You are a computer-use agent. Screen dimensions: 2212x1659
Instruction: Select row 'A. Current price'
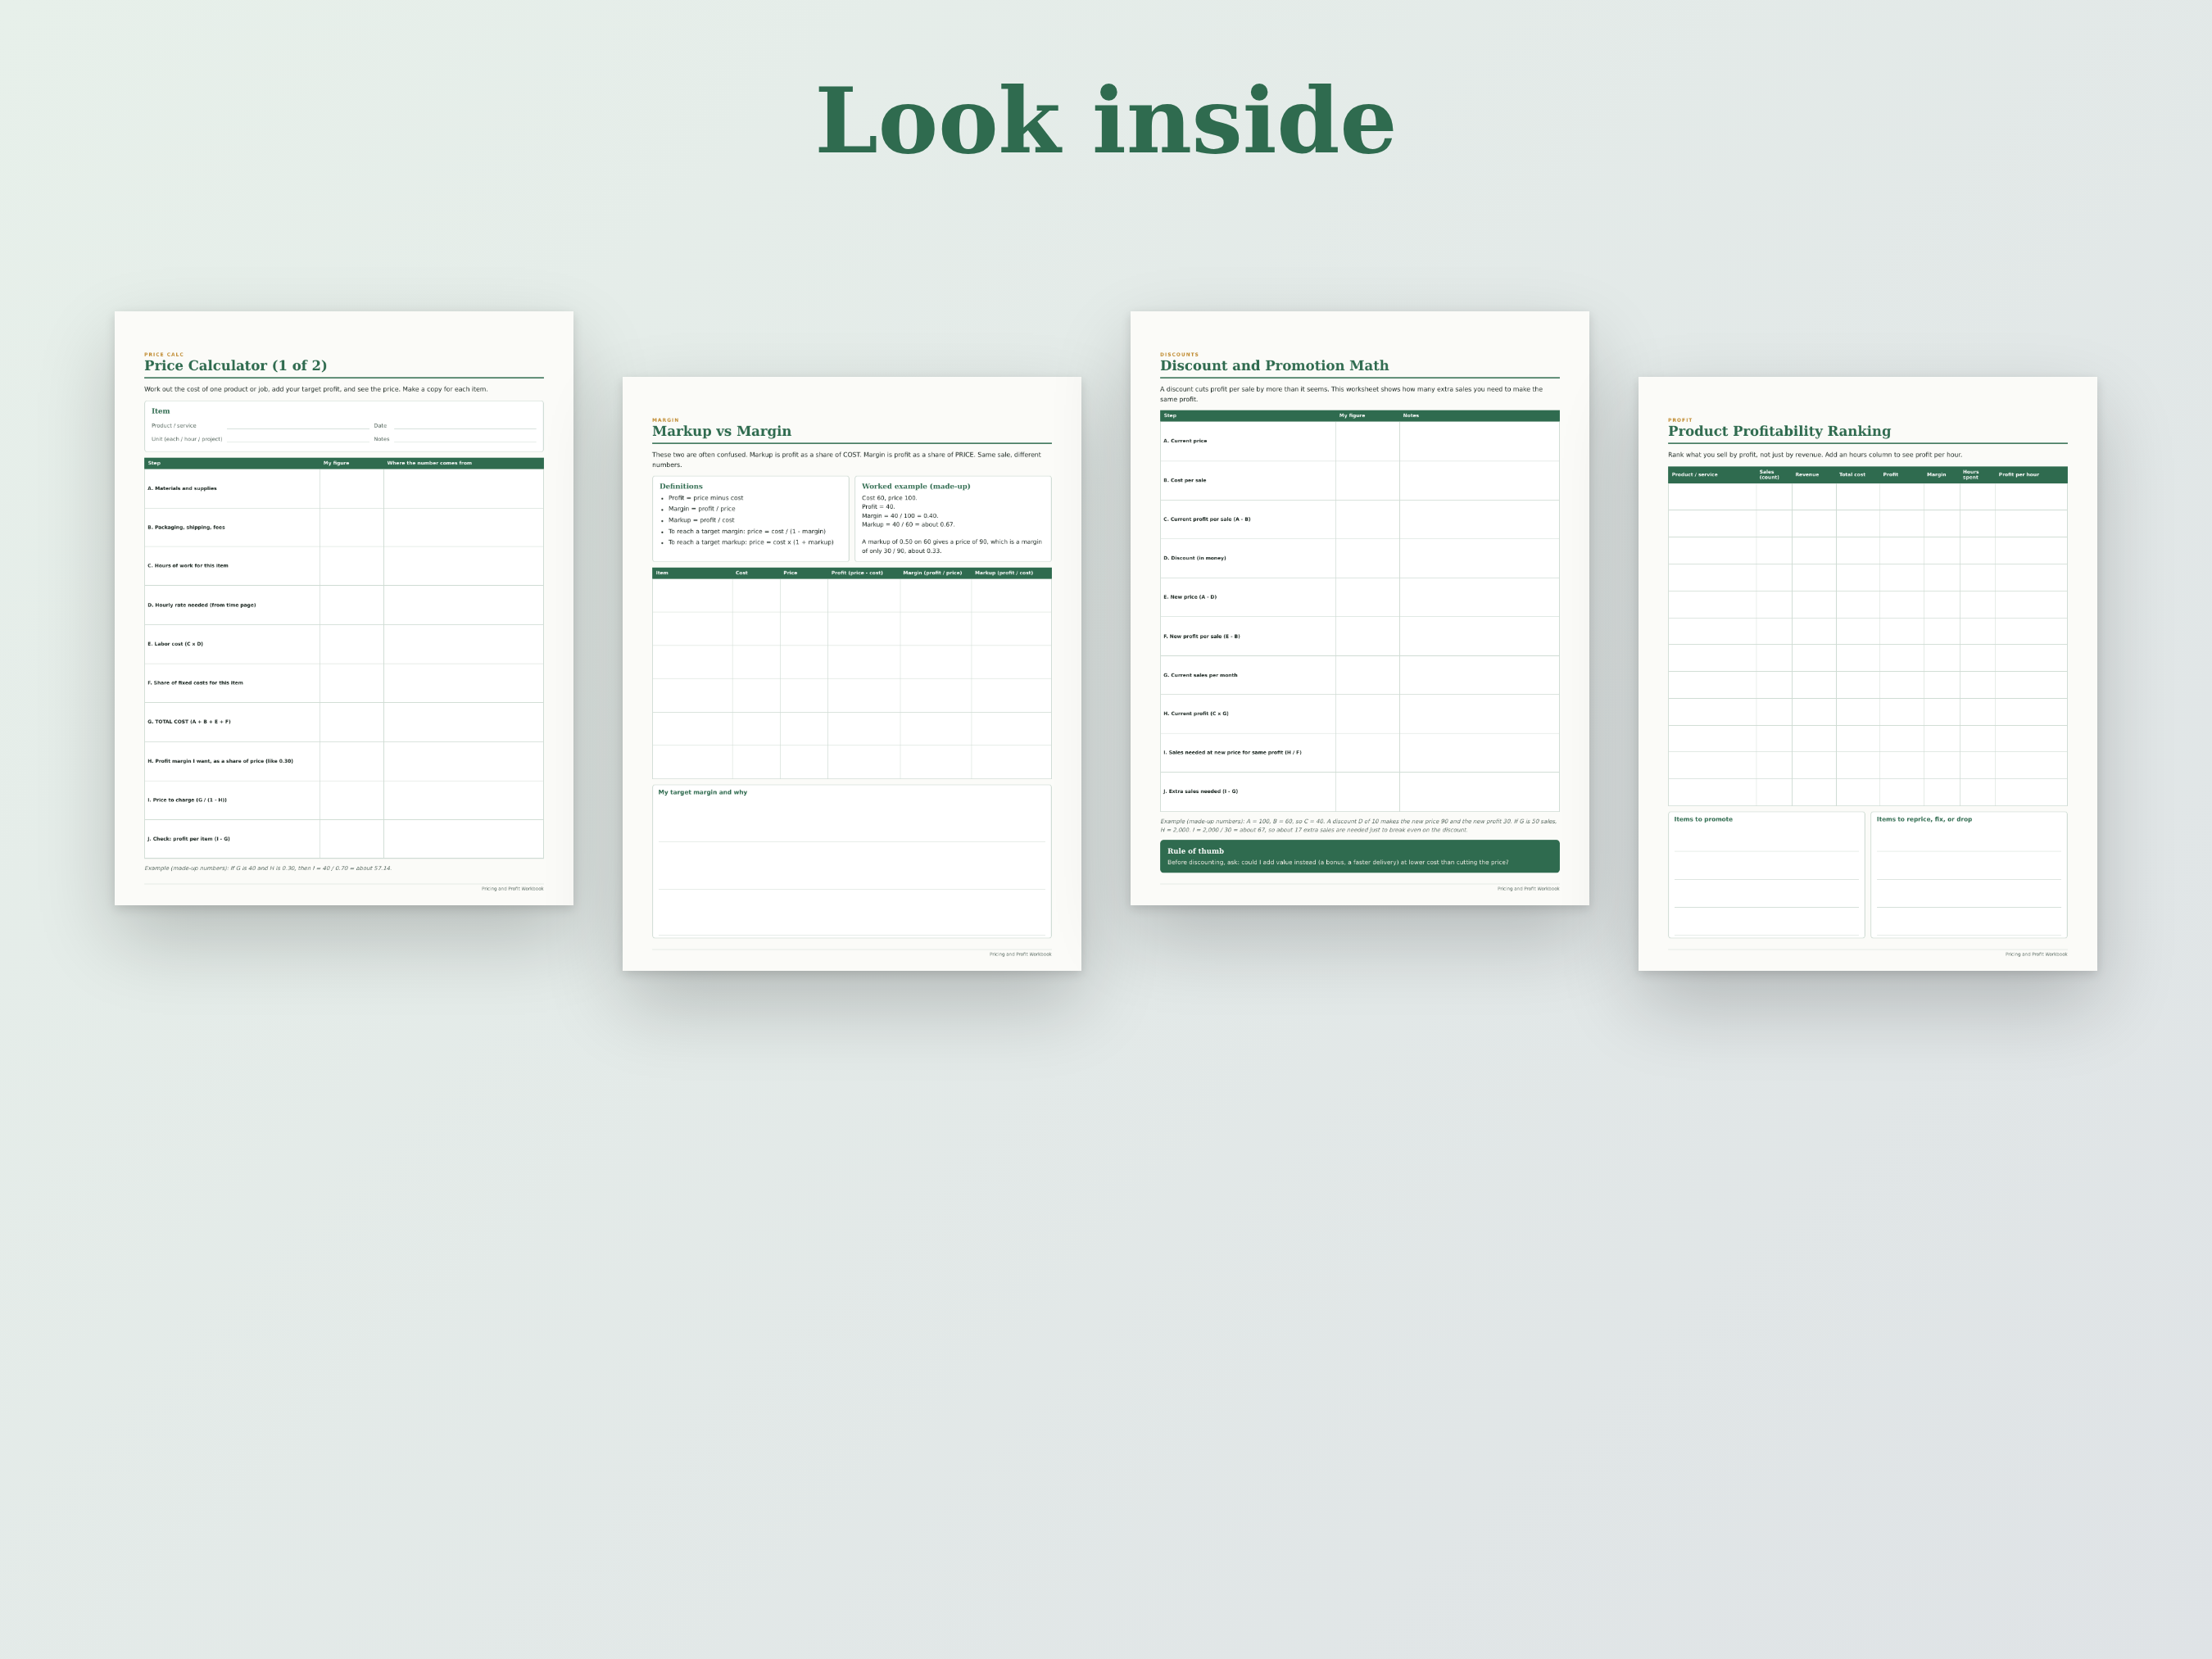point(1360,441)
